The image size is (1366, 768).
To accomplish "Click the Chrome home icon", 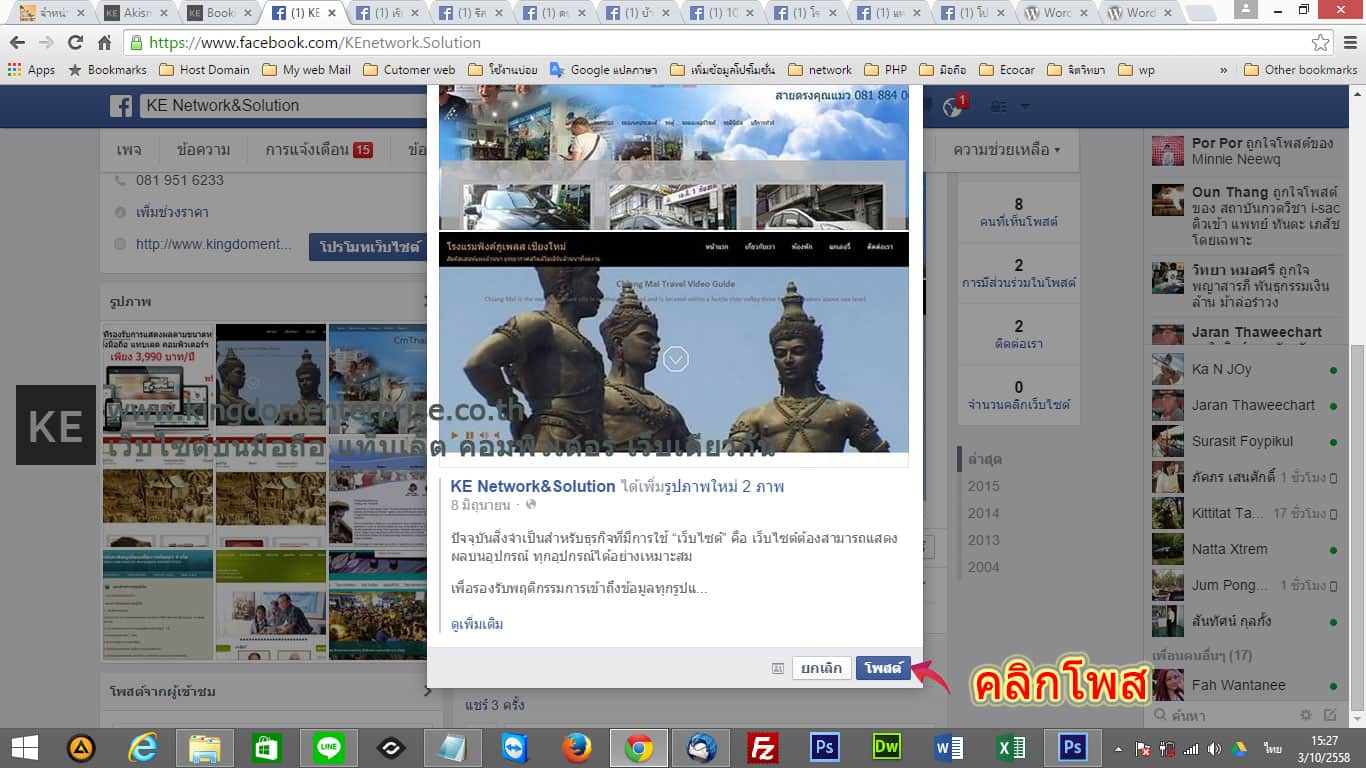I will click(104, 43).
